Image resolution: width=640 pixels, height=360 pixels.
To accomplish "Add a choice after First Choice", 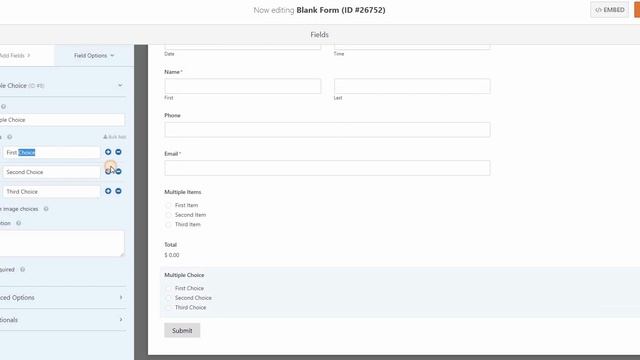I will click(108, 152).
